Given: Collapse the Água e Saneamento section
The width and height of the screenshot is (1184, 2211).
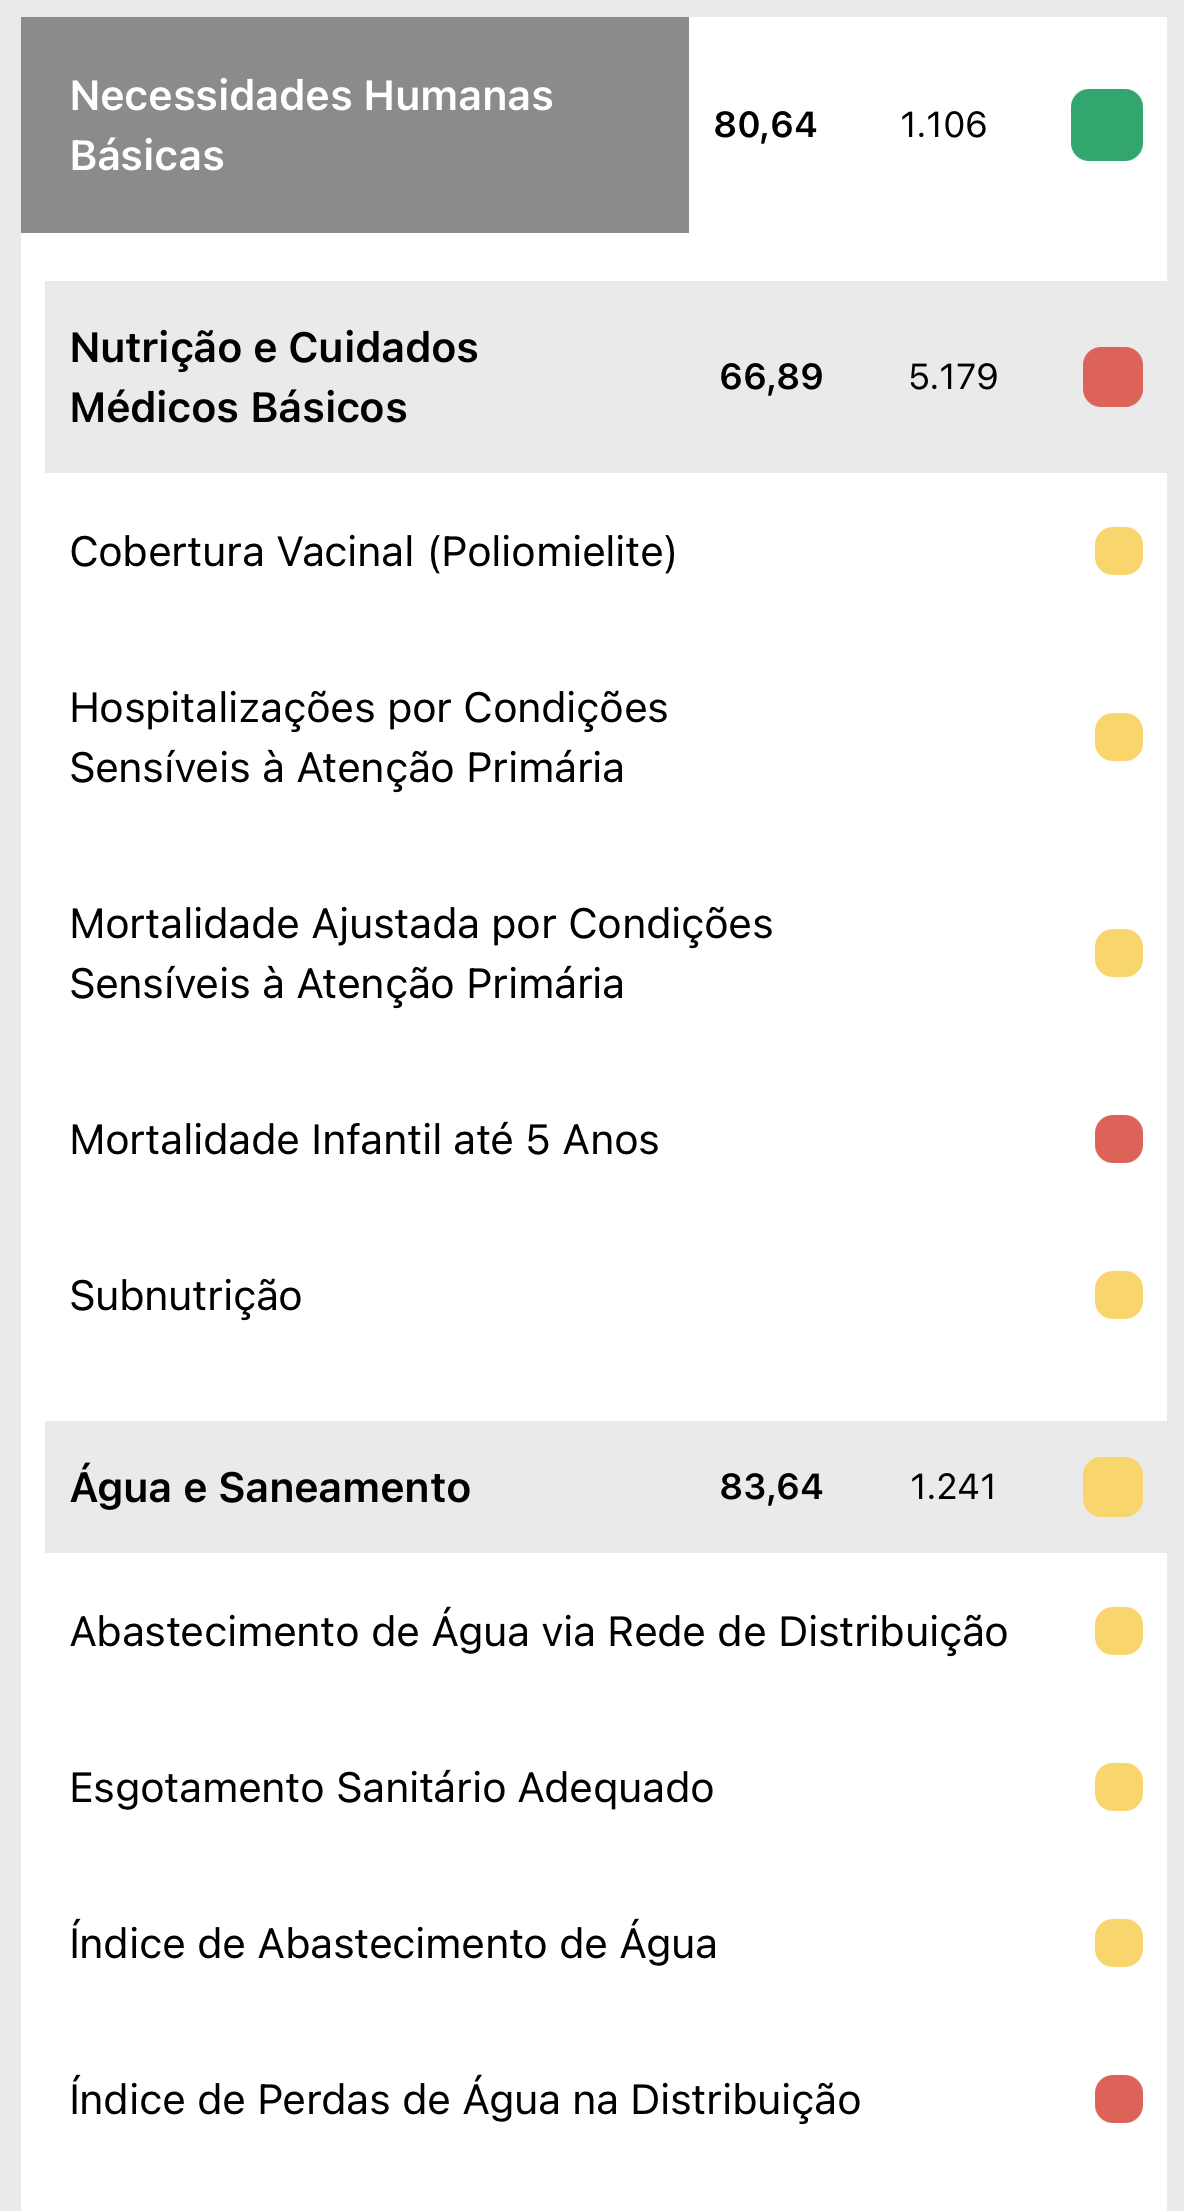Looking at the screenshot, I should [x=270, y=1487].
